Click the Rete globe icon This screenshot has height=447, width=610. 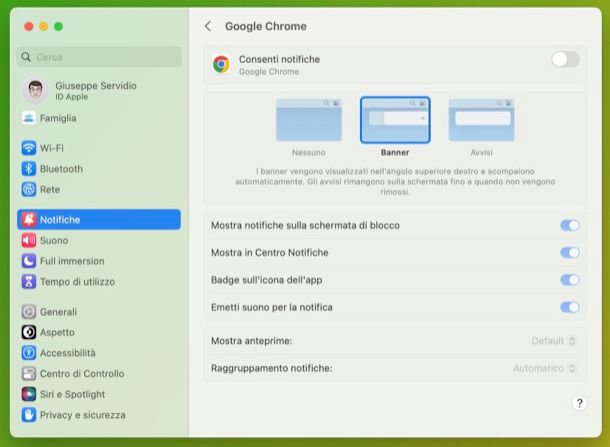click(x=29, y=189)
